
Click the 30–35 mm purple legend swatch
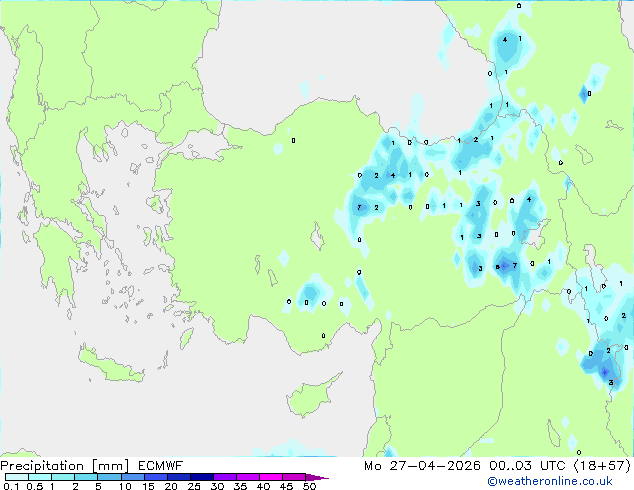pyautogui.click(x=225, y=477)
